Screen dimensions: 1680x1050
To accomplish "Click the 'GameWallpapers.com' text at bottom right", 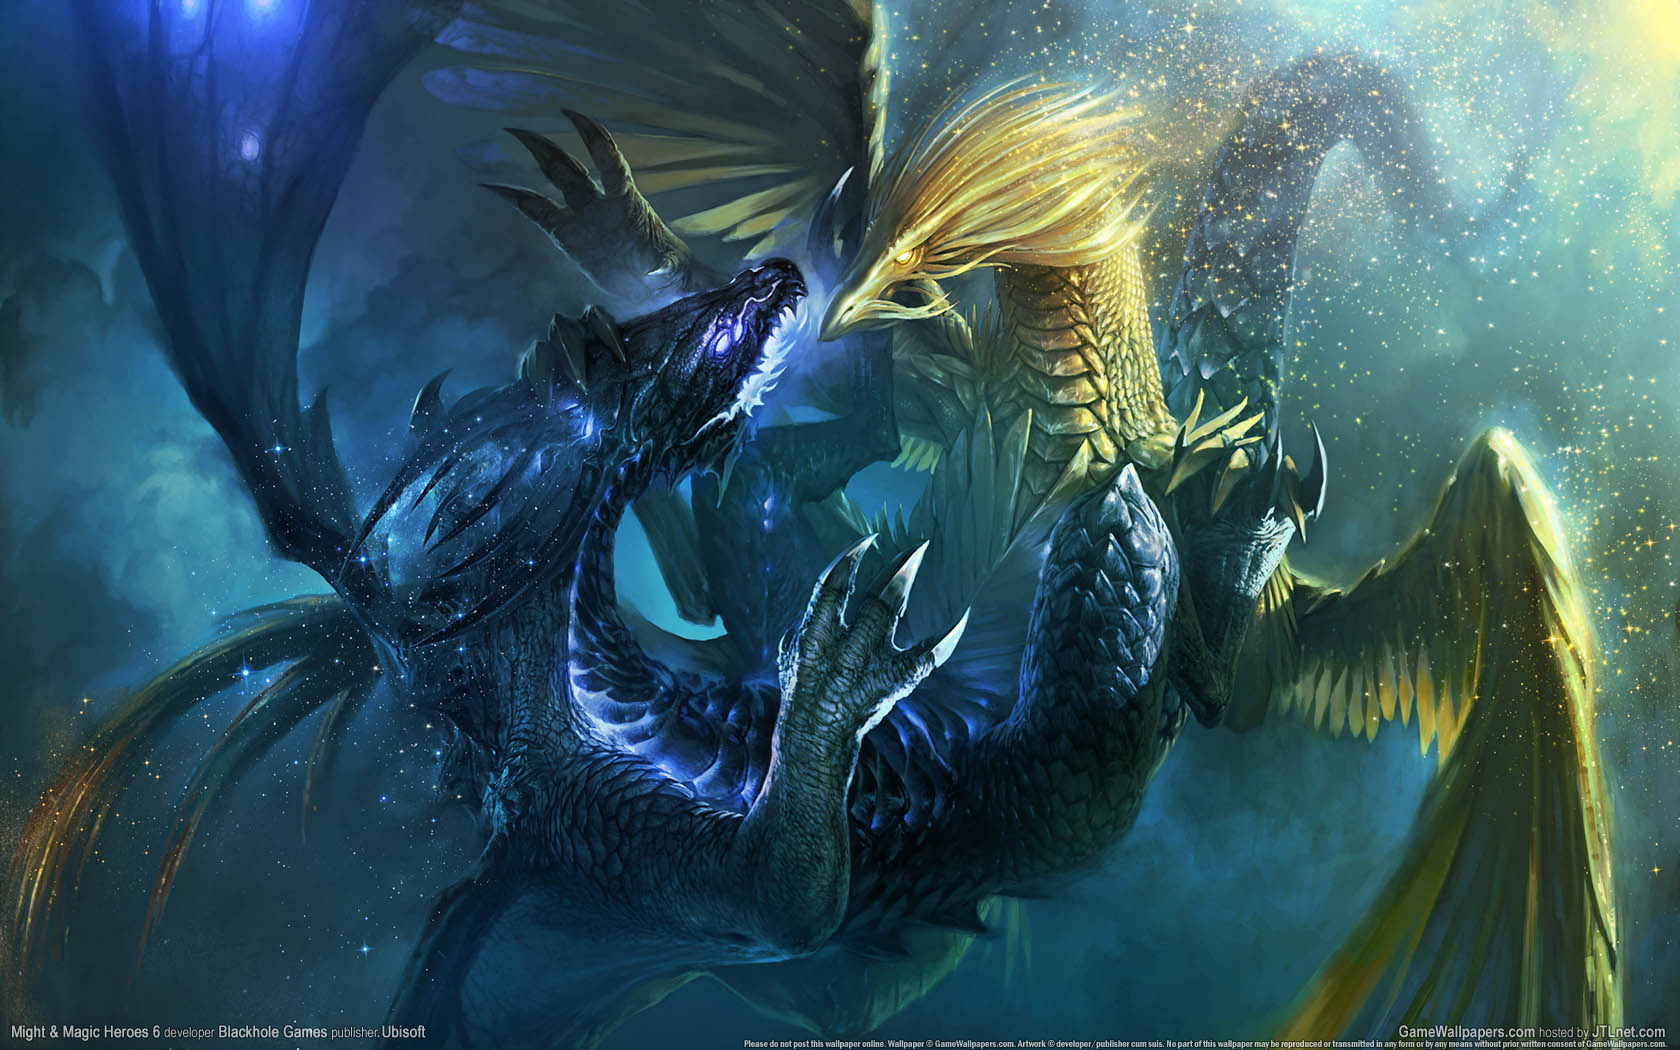I will coord(1466,1031).
